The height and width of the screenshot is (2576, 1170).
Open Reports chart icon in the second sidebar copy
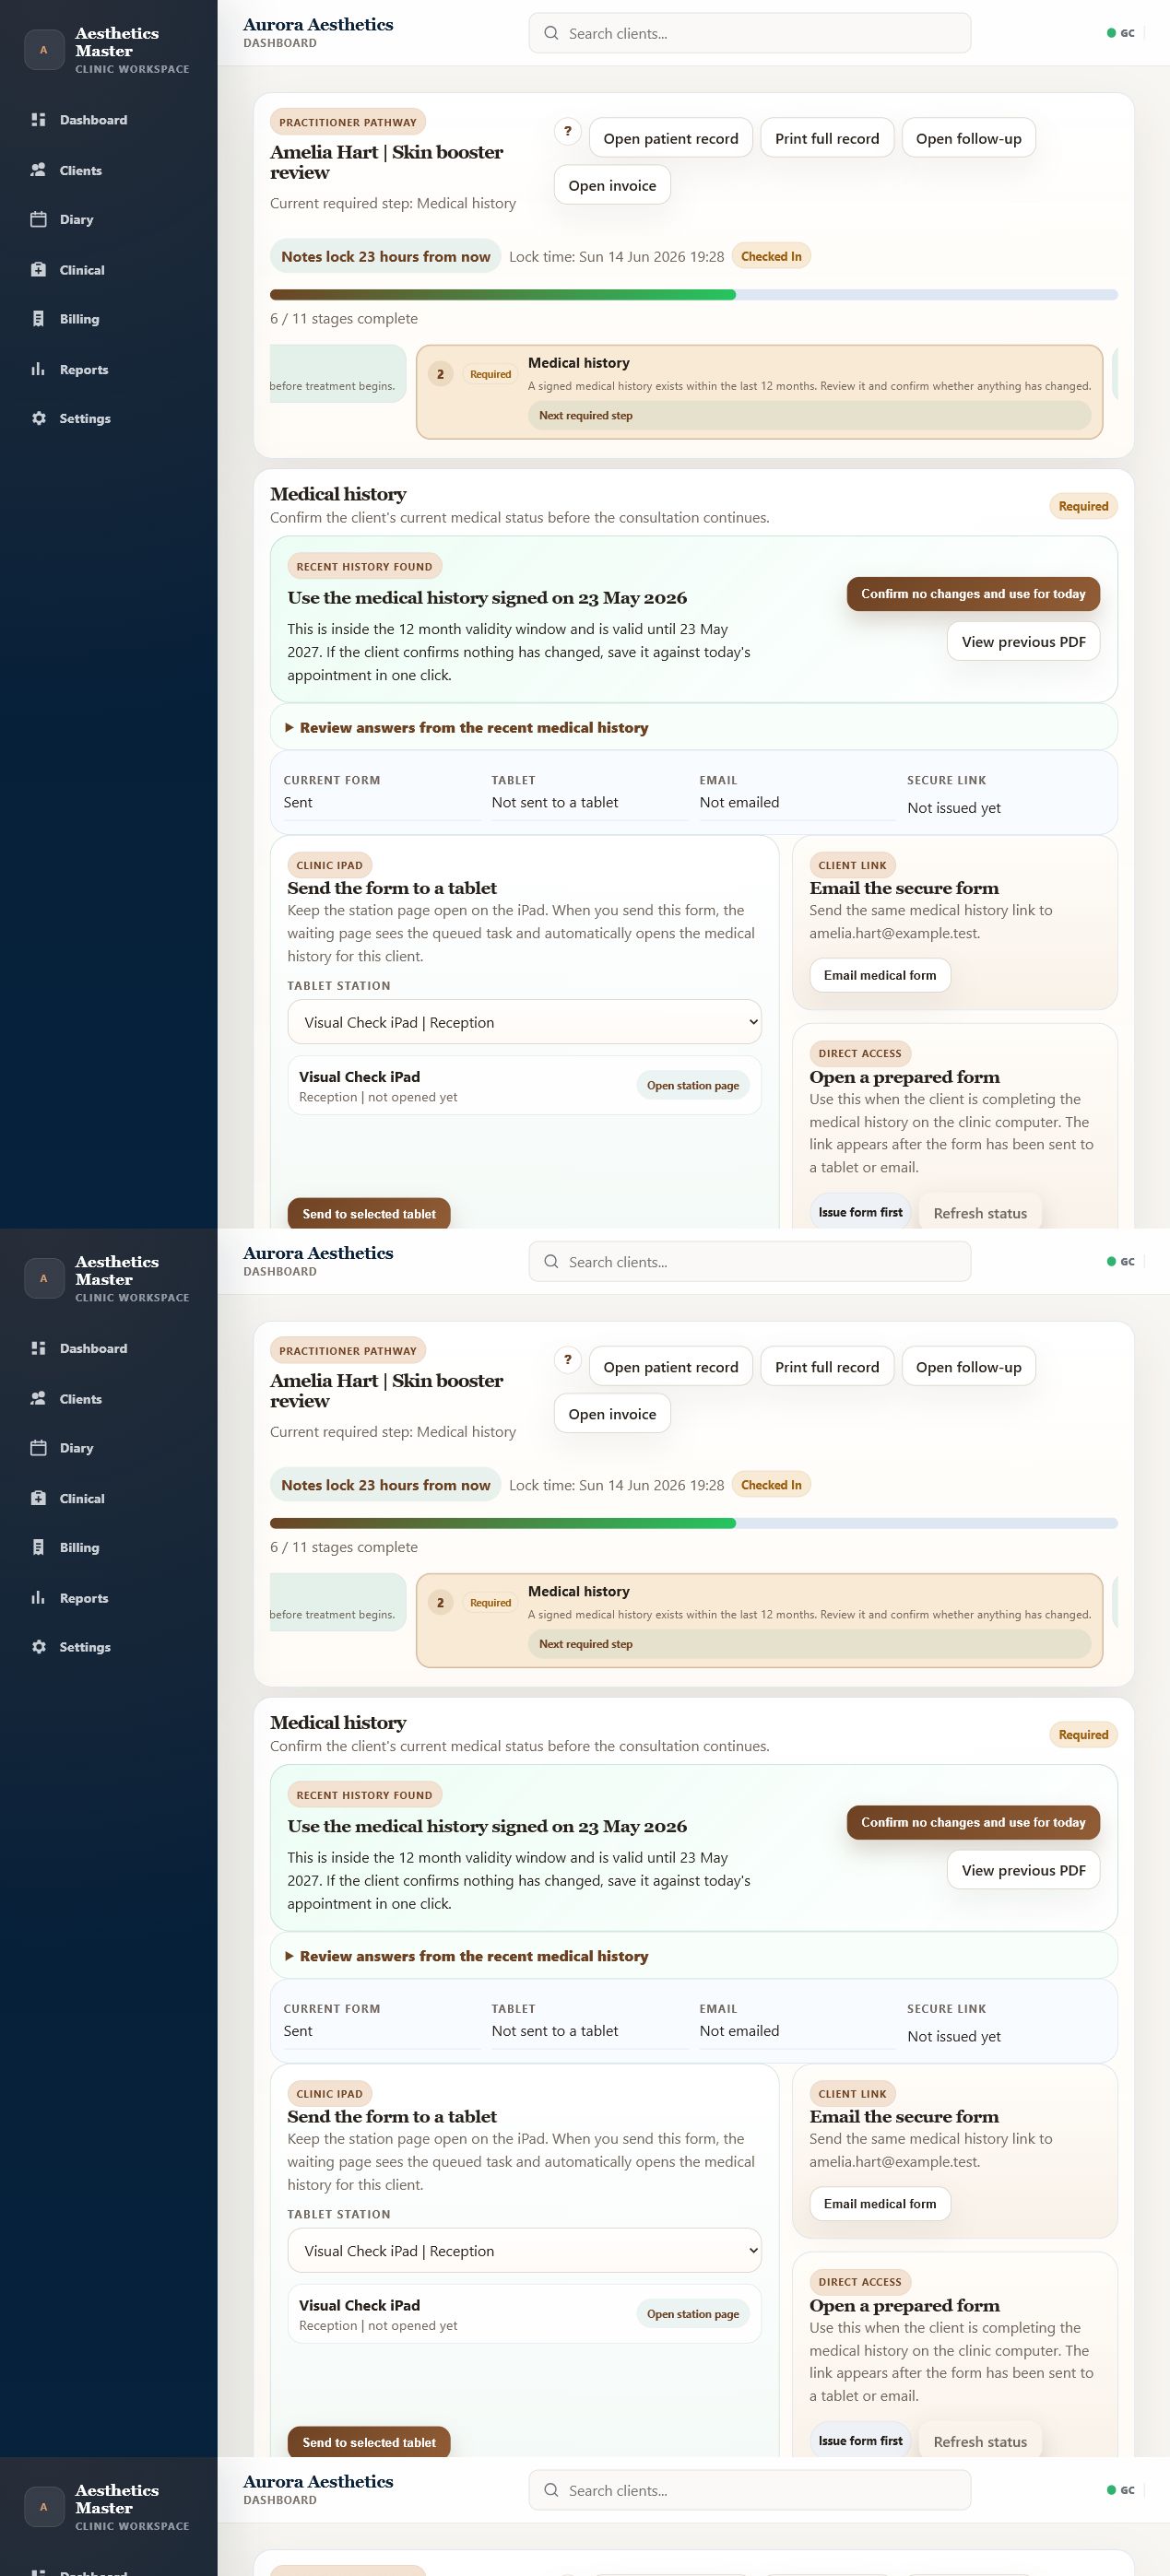pos(38,1597)
